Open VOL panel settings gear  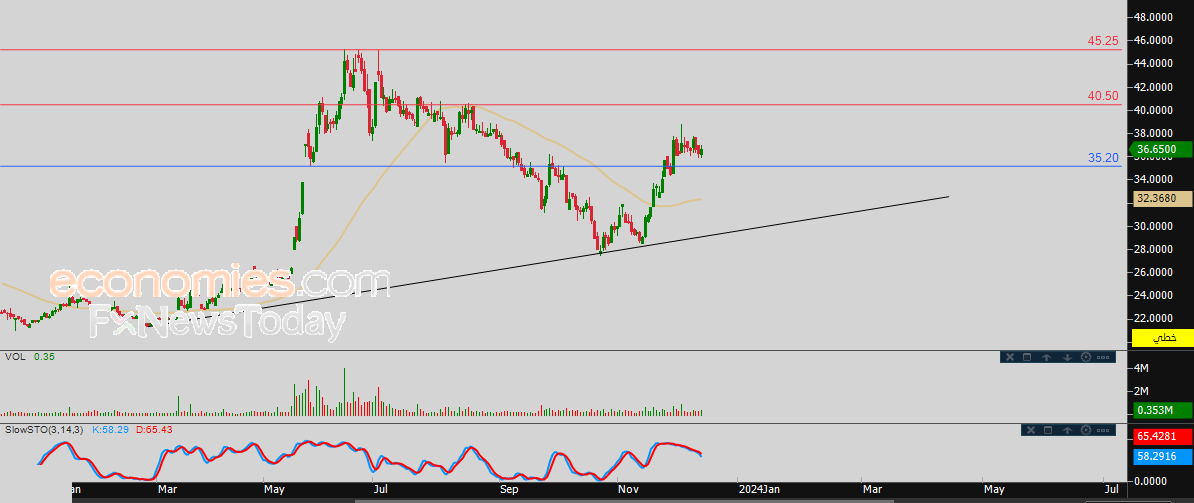click(x=1086, y=357)
